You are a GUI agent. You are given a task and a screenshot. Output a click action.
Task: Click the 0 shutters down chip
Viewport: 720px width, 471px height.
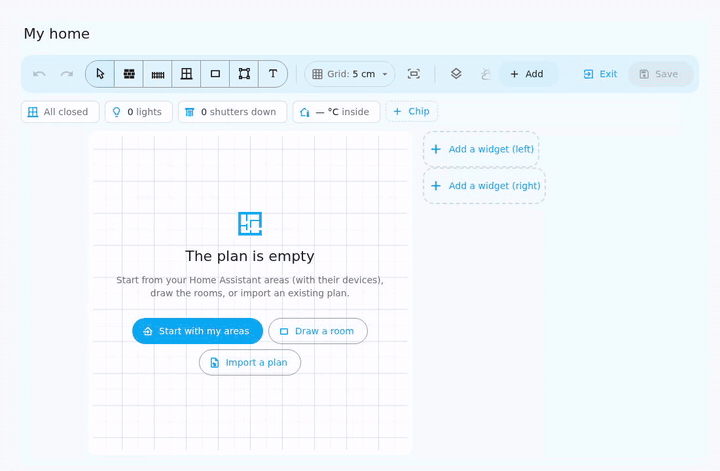pyautogui.click(x=233, y=112)
